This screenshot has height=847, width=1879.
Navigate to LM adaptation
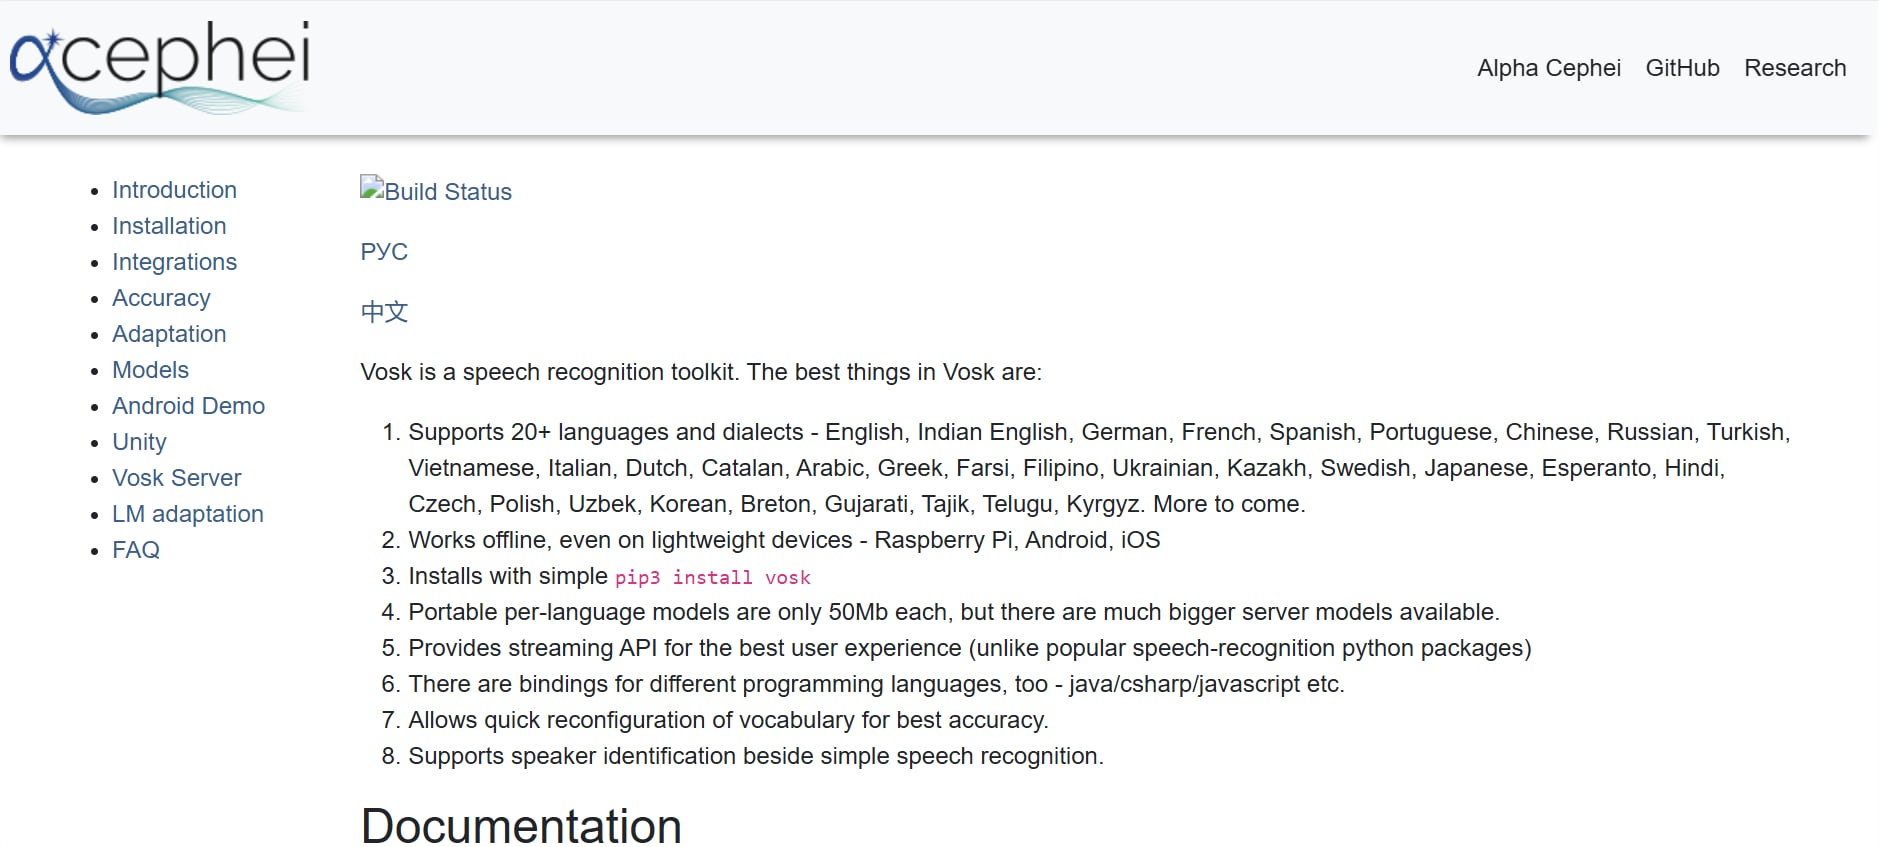pos(187,514)
